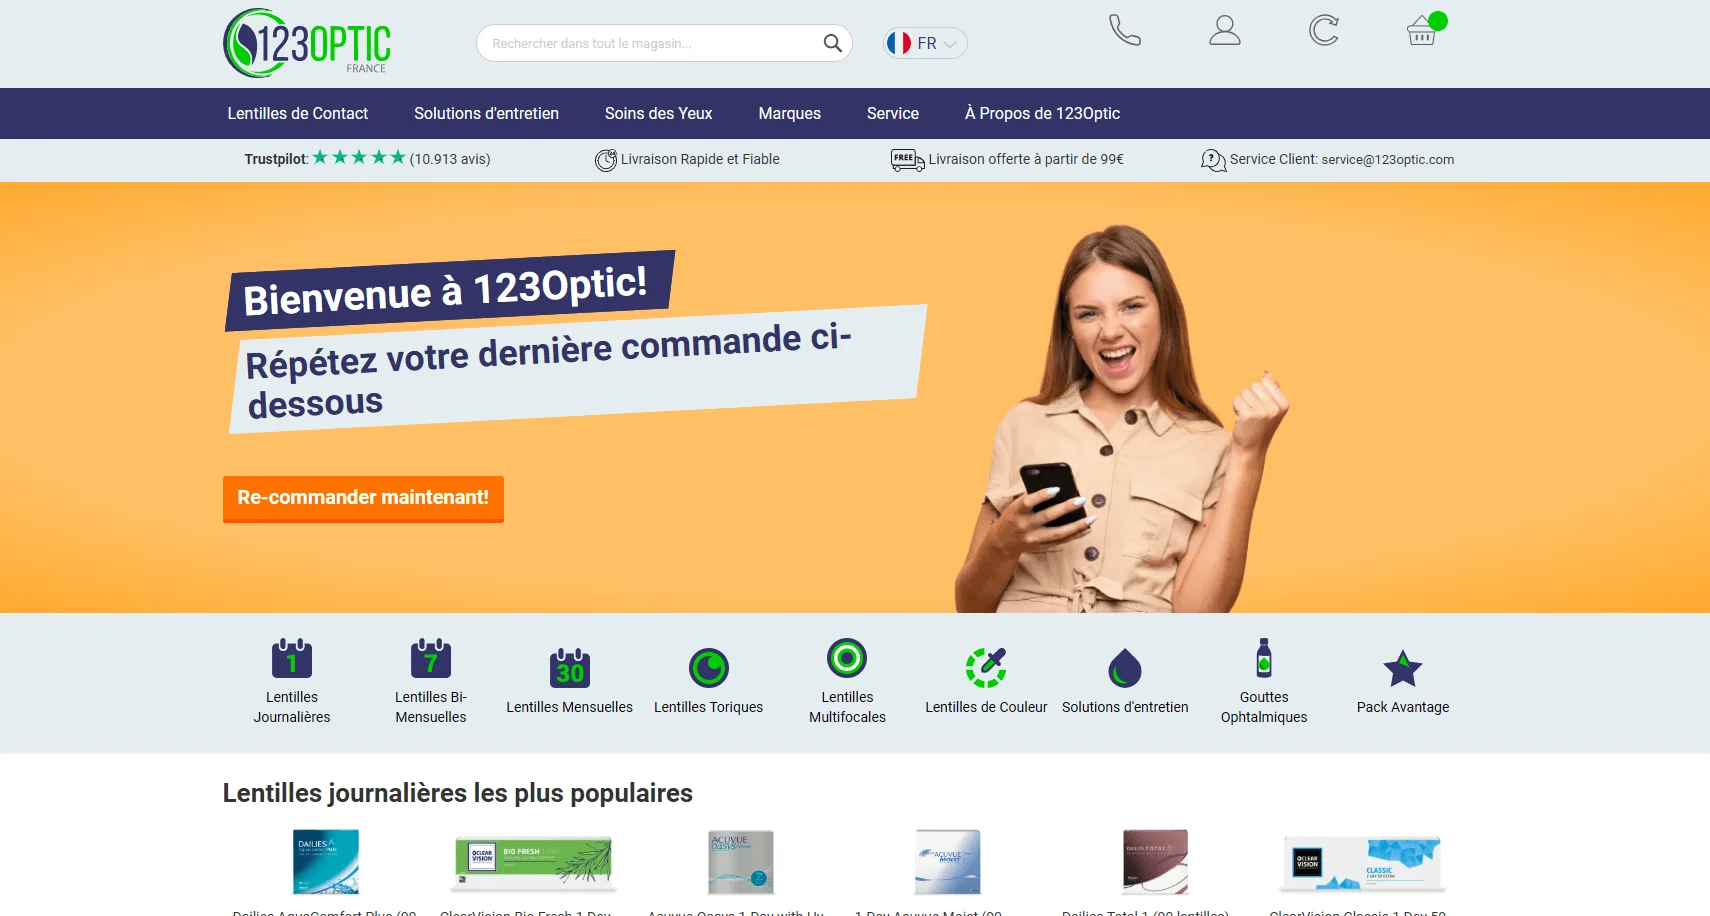1710x916 pixels.
Task: Select the Lentilles Toriques icon
Action: click(709, 668)
